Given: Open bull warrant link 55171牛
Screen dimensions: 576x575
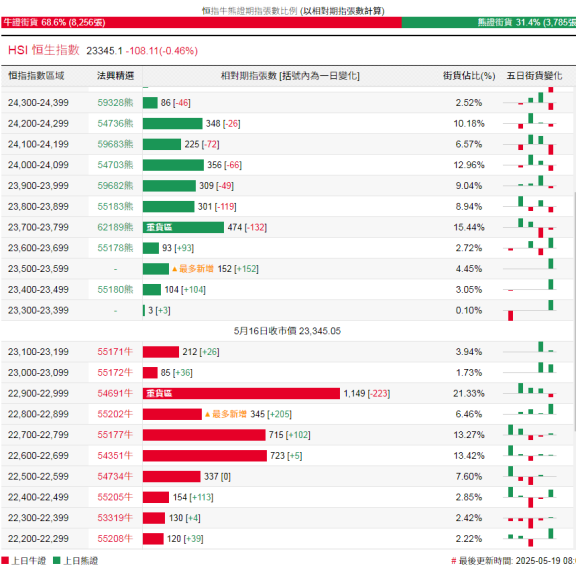Looking at the screenshot, I should (115, 352).
